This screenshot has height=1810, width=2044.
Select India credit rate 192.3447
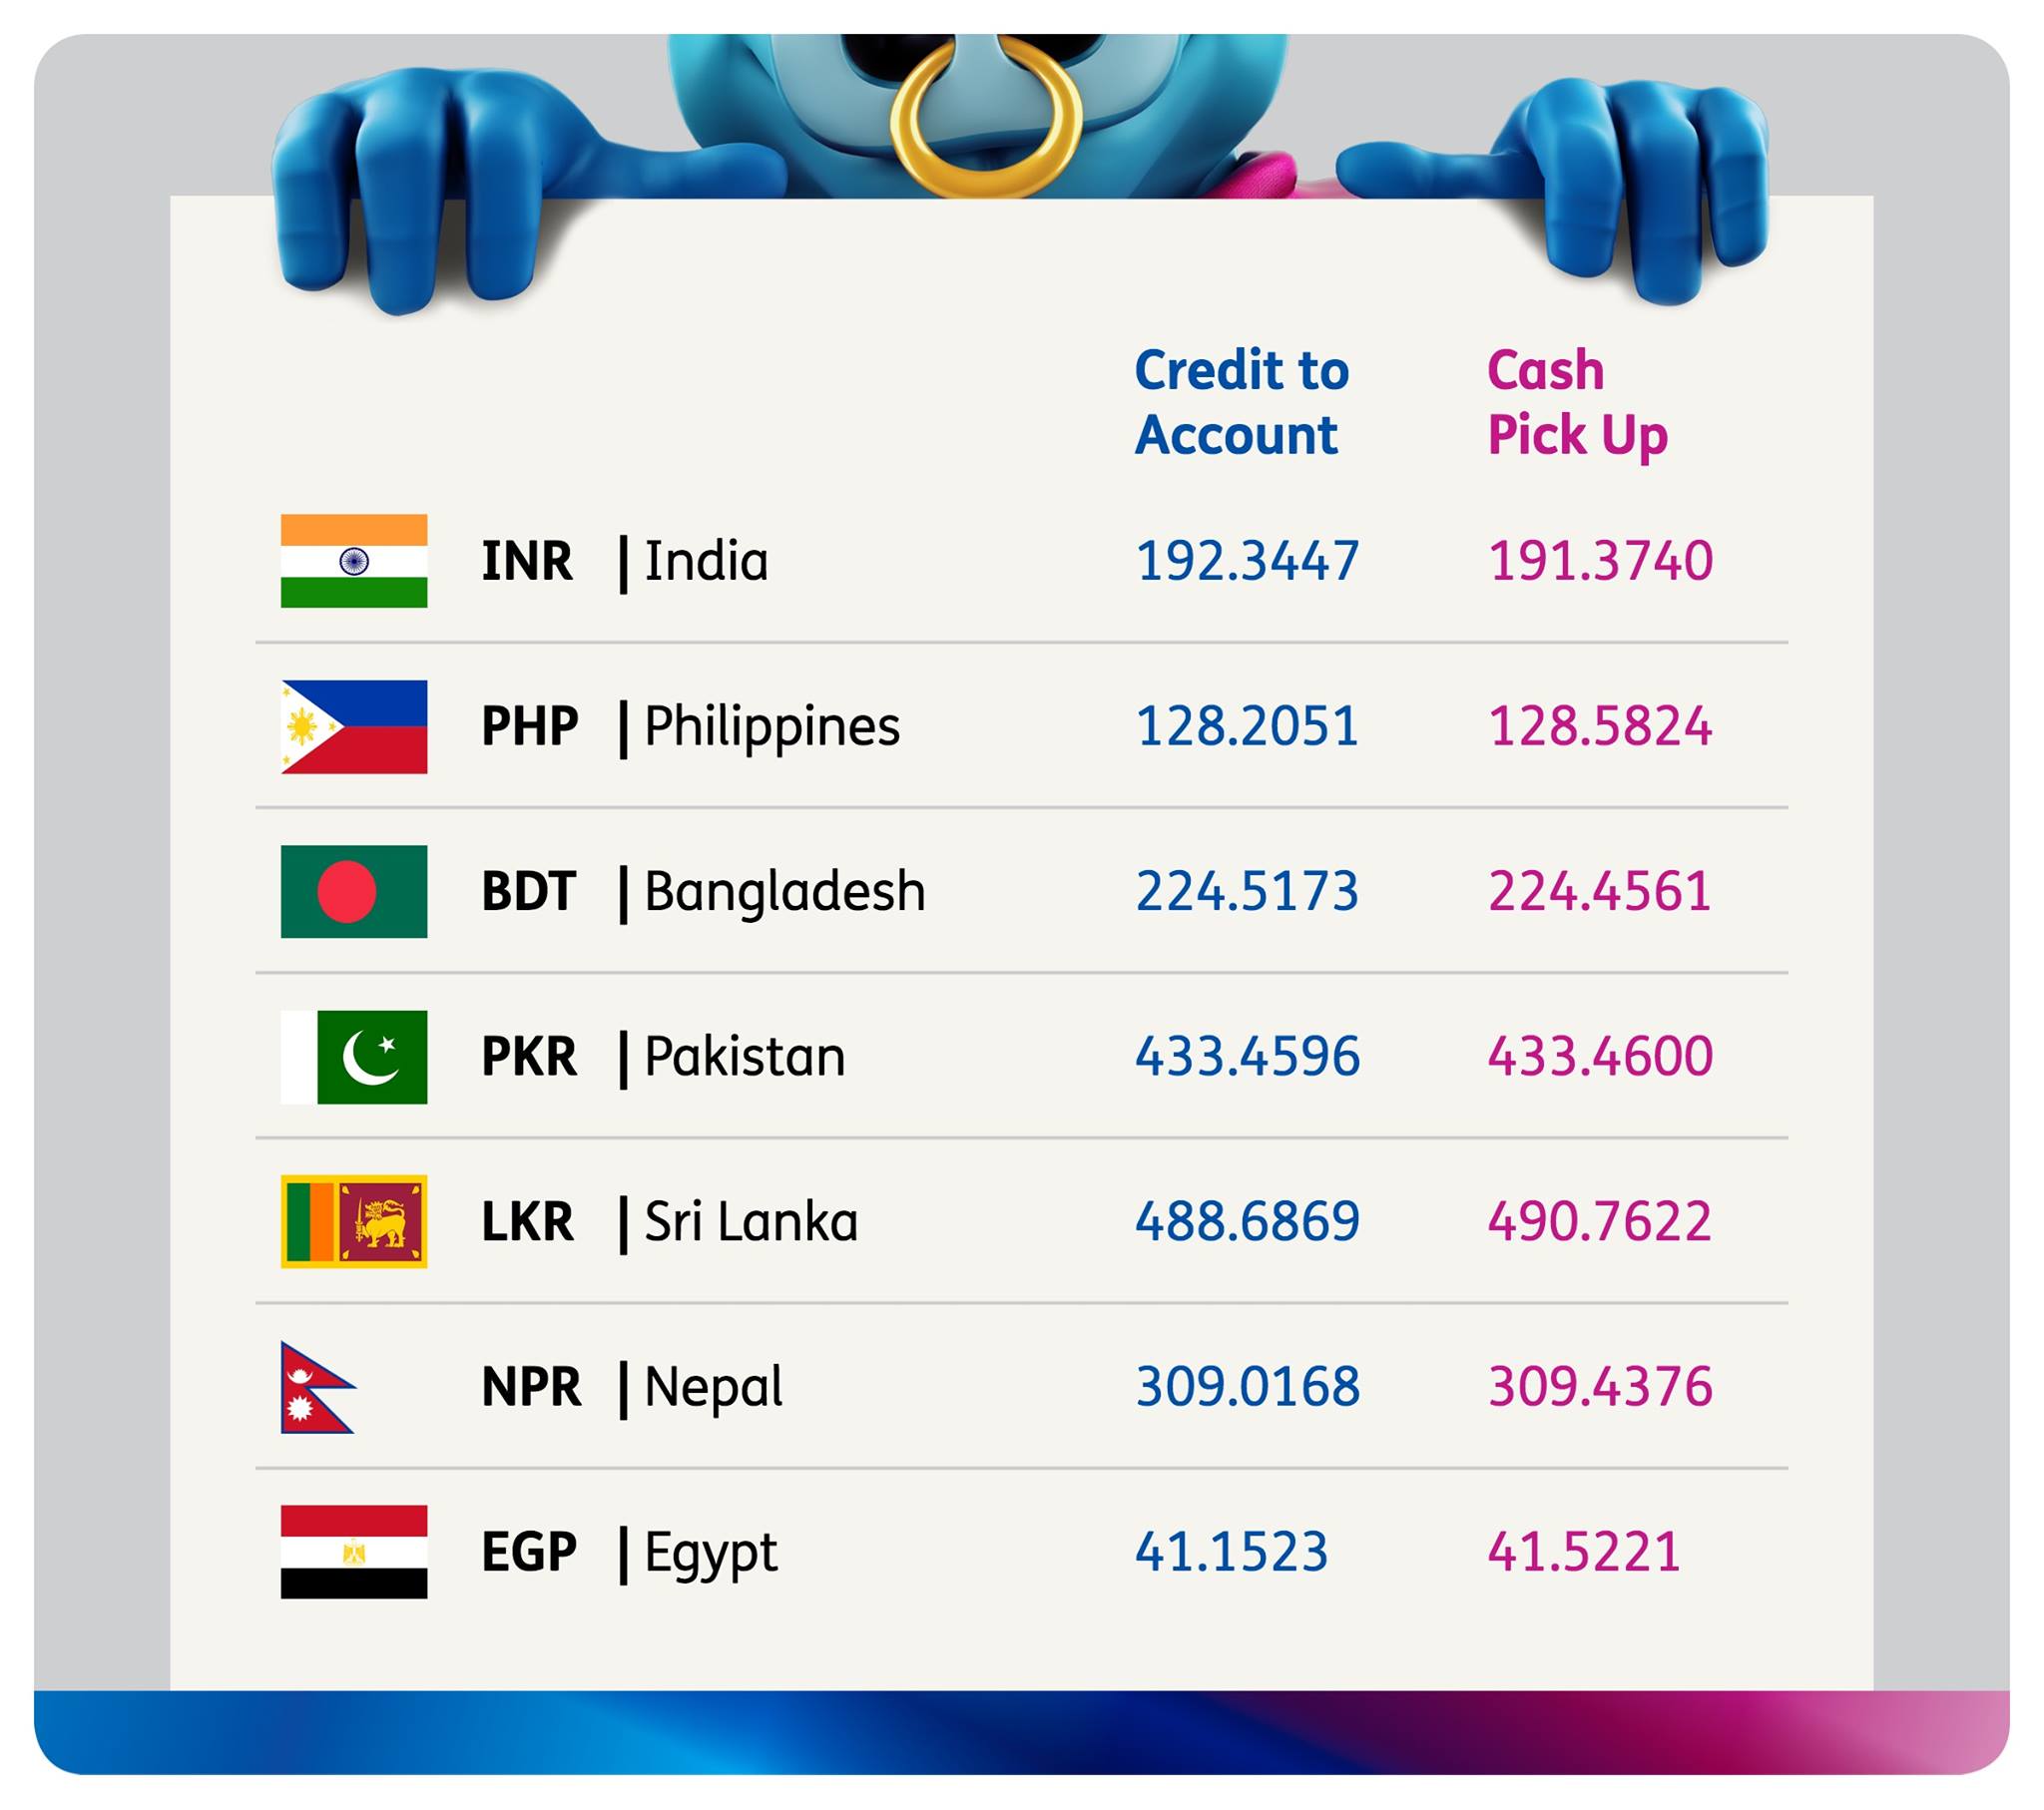pos(1248,561)
